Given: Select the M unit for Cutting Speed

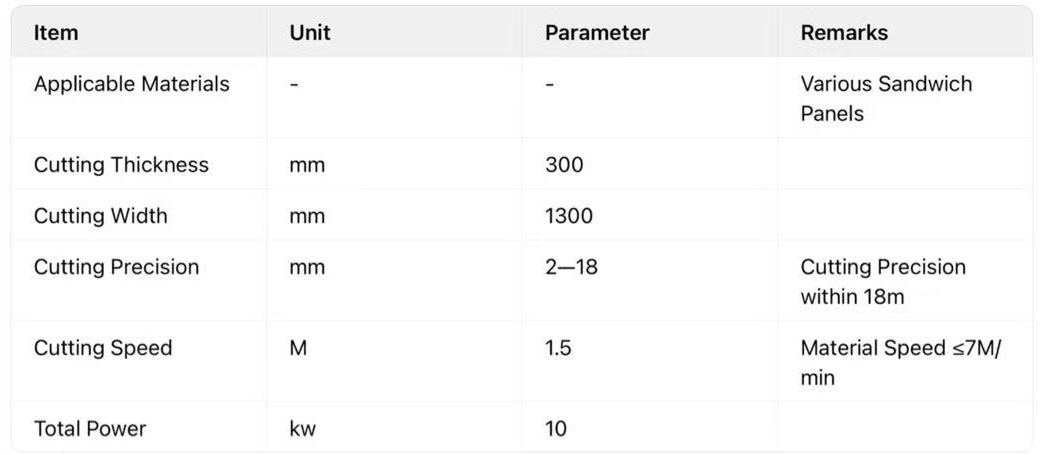Looking at the screenshot, I should coord(298,348).
